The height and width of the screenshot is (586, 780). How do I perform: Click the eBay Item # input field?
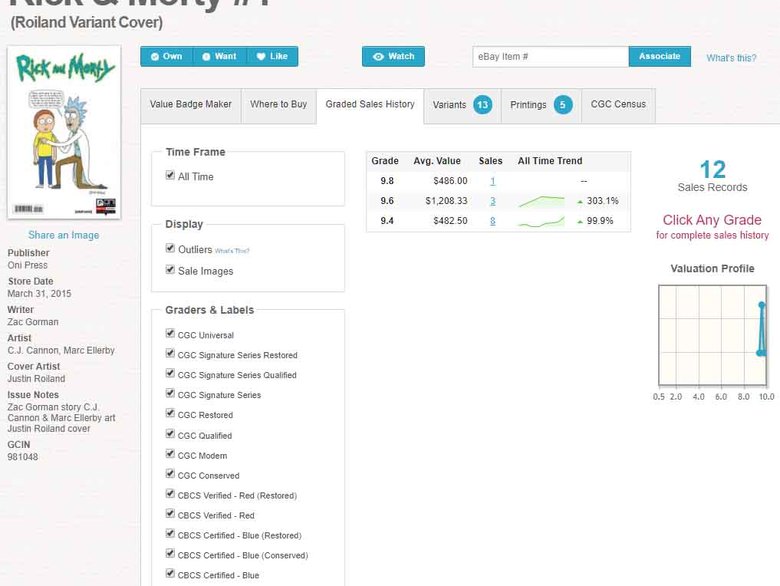[550, 56]
